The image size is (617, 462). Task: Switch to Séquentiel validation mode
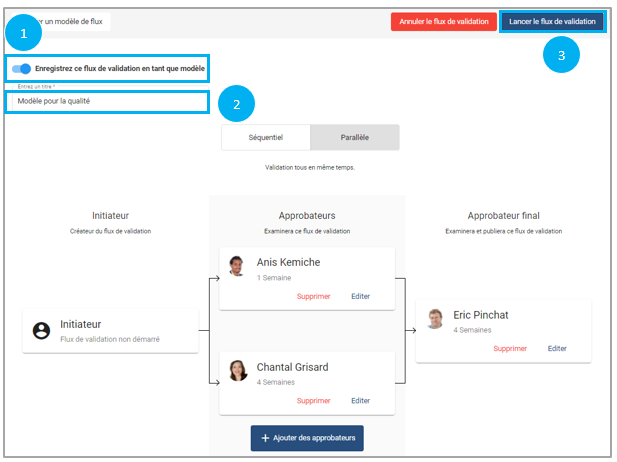(x=265, y=137)
